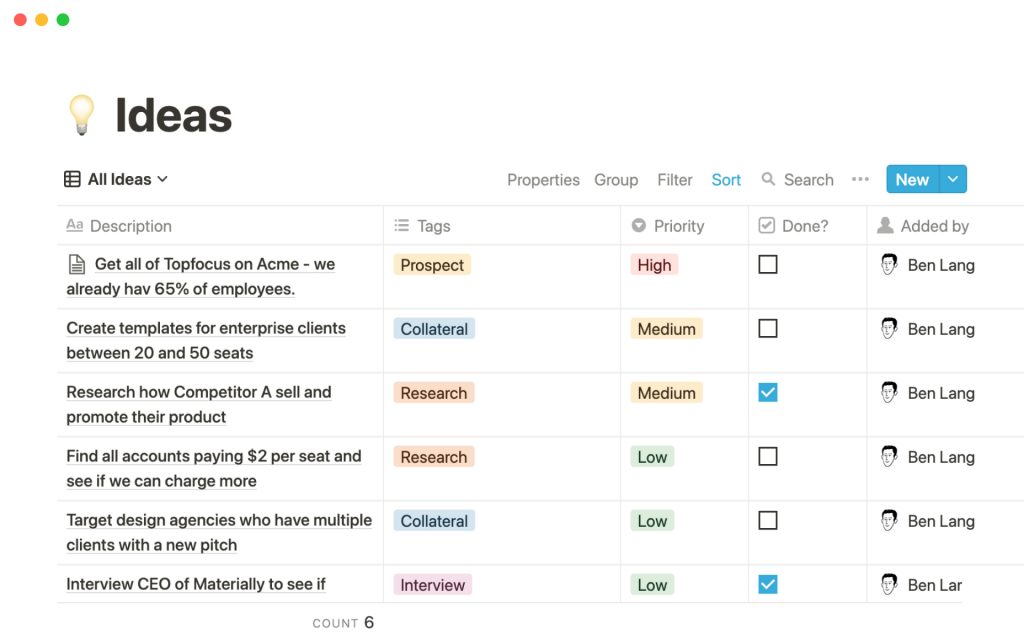Click the Ideas page title
The height and width of the screenshot is (640, 1024).
tap(173, 116)
